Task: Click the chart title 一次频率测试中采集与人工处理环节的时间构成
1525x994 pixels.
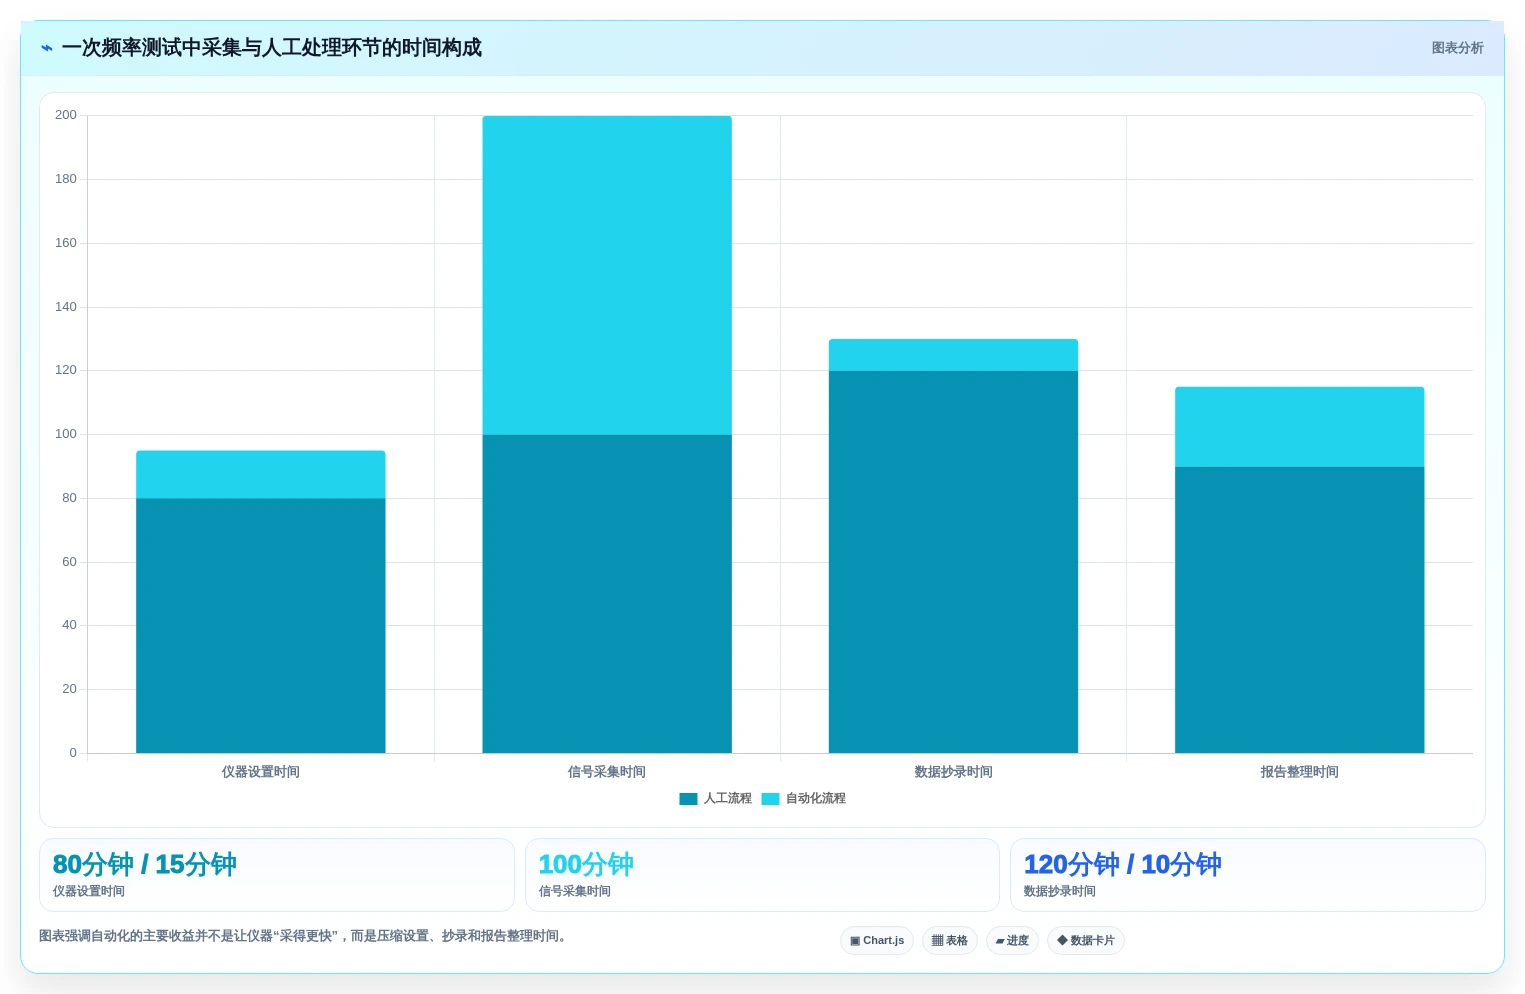Action: tap(271, 48)
